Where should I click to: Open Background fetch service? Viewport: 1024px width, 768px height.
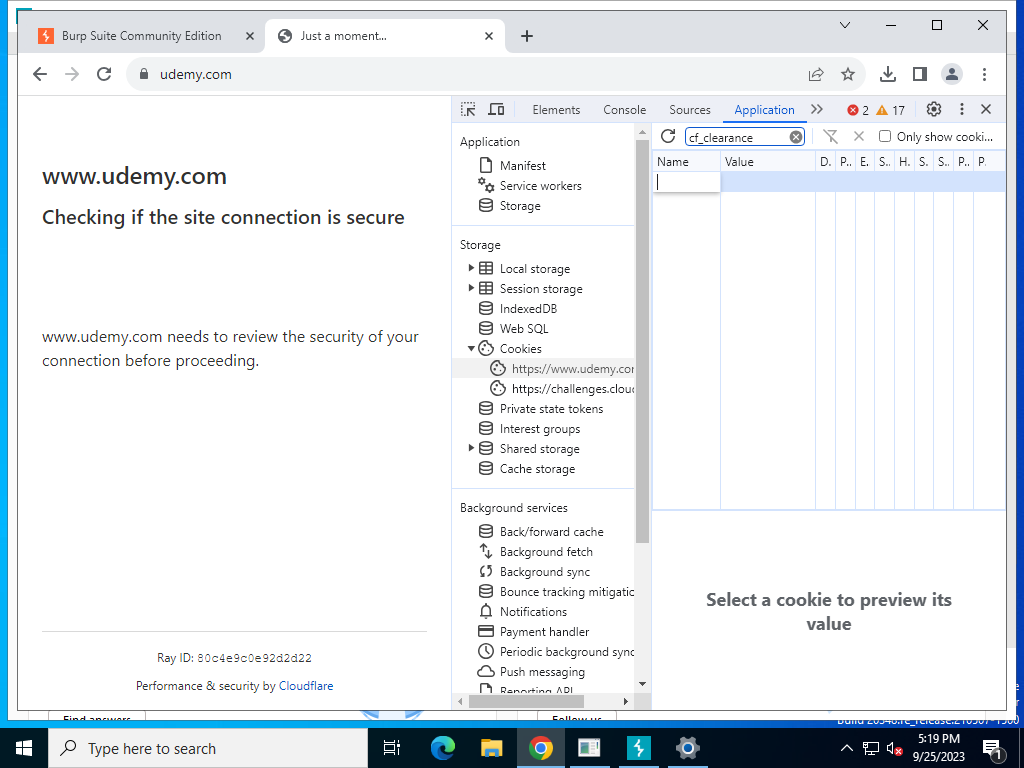[546, 552]
